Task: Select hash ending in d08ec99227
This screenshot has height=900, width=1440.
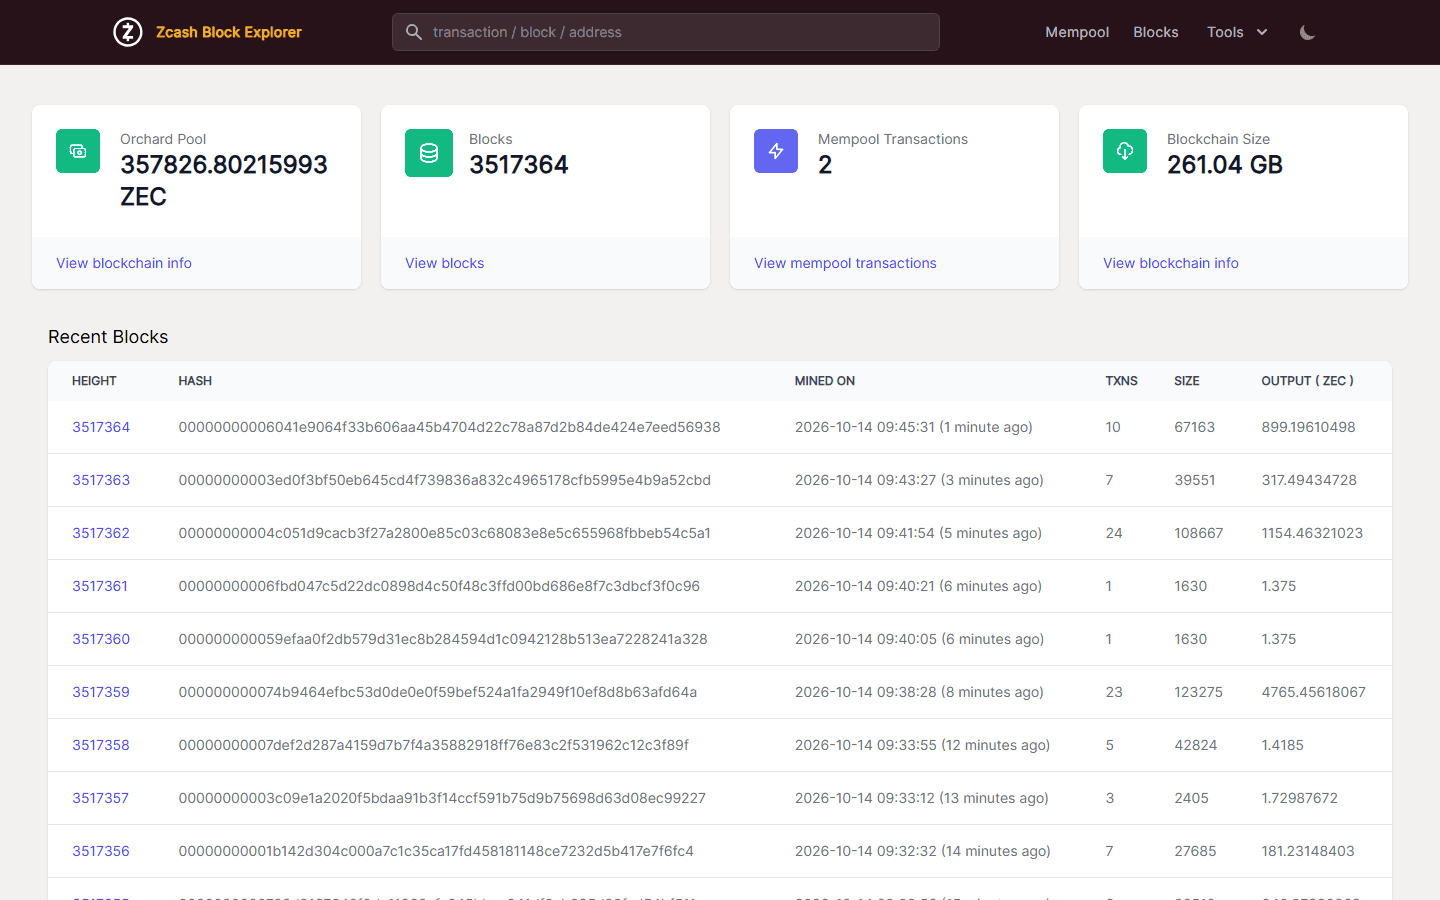Action: pyautogui.click(x=442, y=798)
